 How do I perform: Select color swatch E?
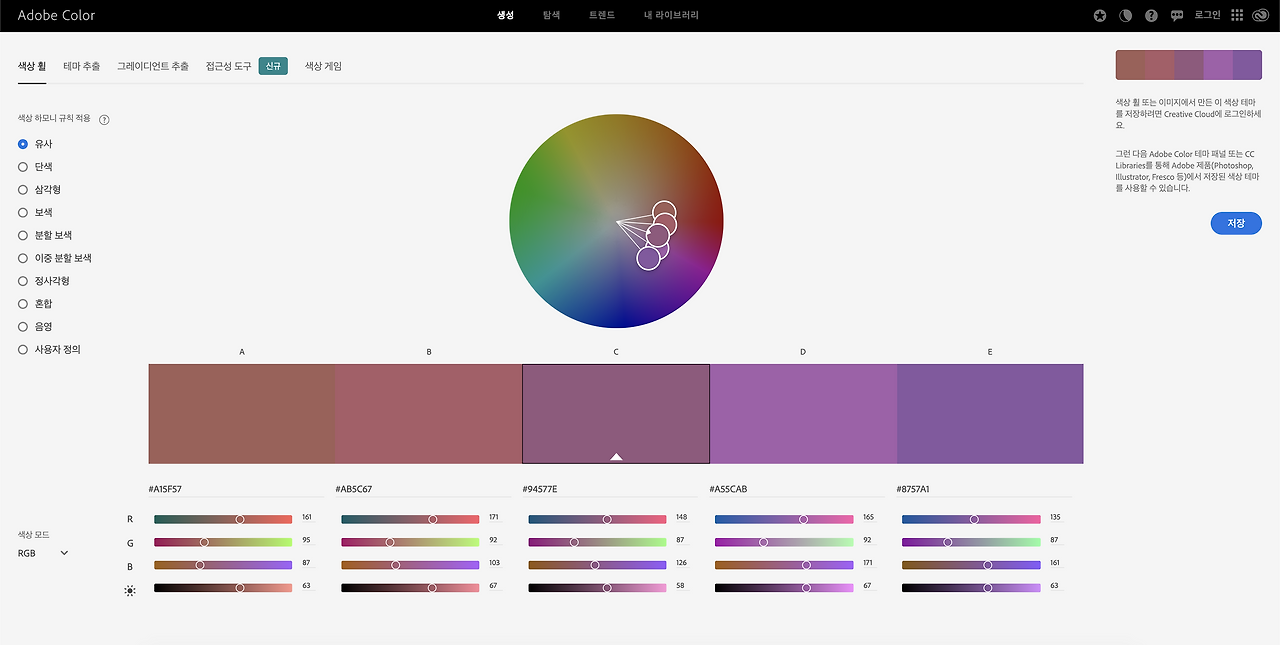pyautogui.click(x=990, y=413)
